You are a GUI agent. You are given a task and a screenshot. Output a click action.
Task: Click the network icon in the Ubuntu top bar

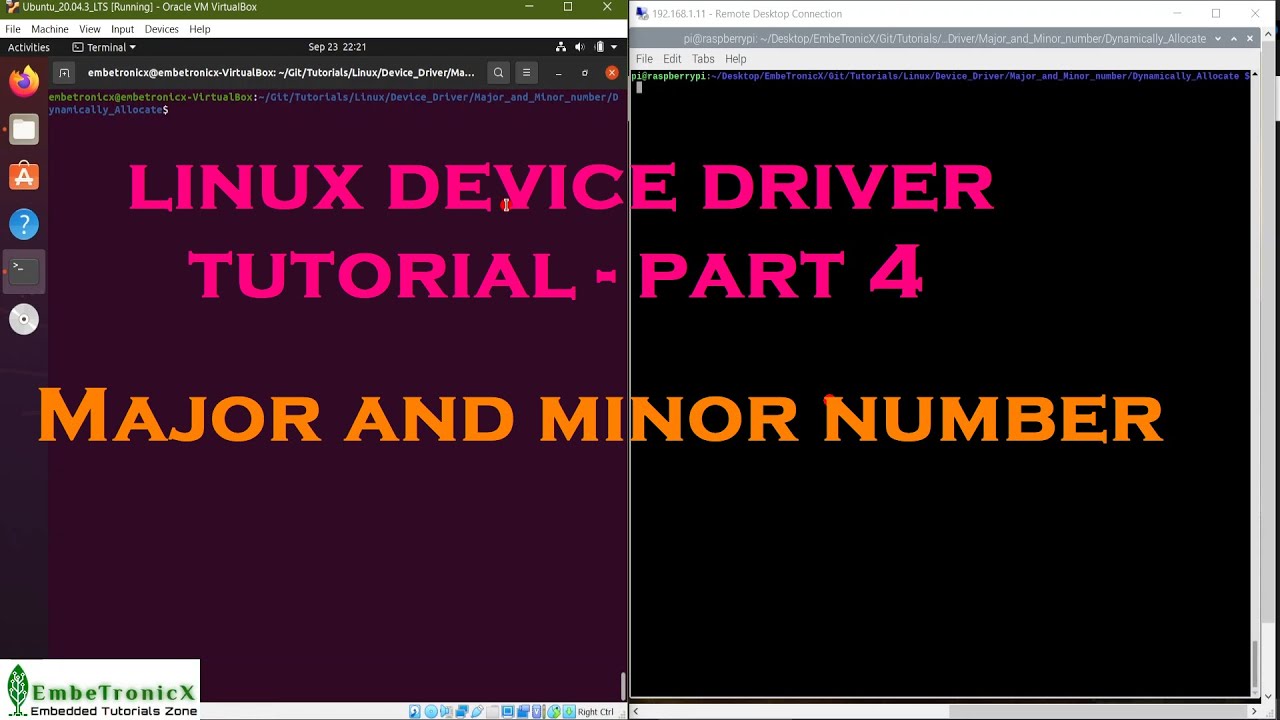pyautogui.click(x=561, y=46)
